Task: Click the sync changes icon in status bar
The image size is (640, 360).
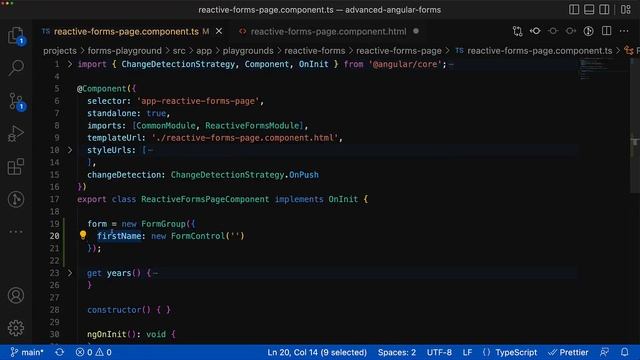Action: (60, 352)
